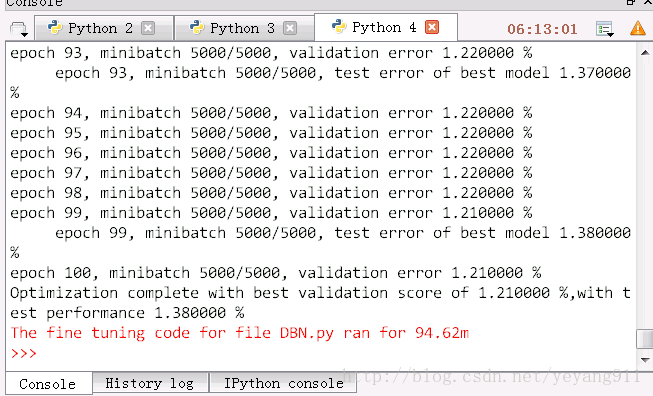
Task: Click the epoch 99 test error line
Action: (342, 233)
